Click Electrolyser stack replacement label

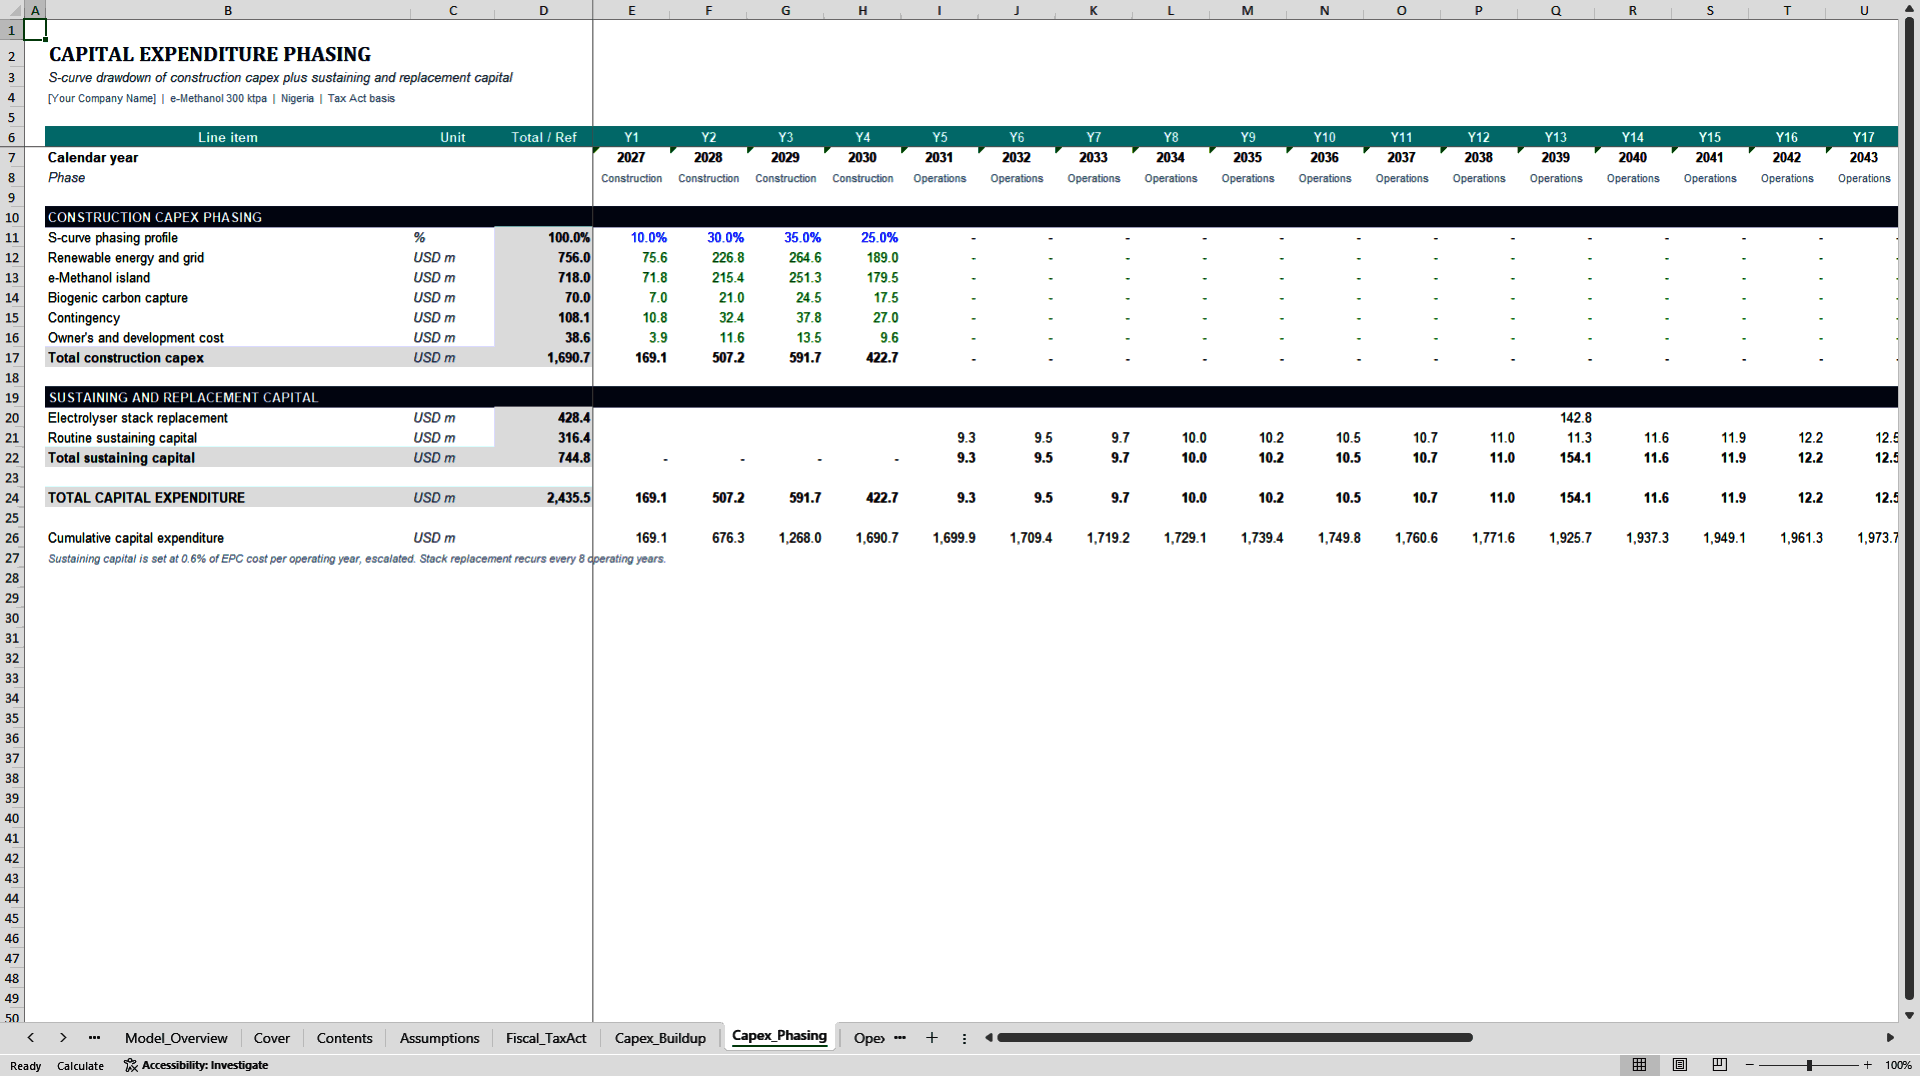click(x=138, y=418)
